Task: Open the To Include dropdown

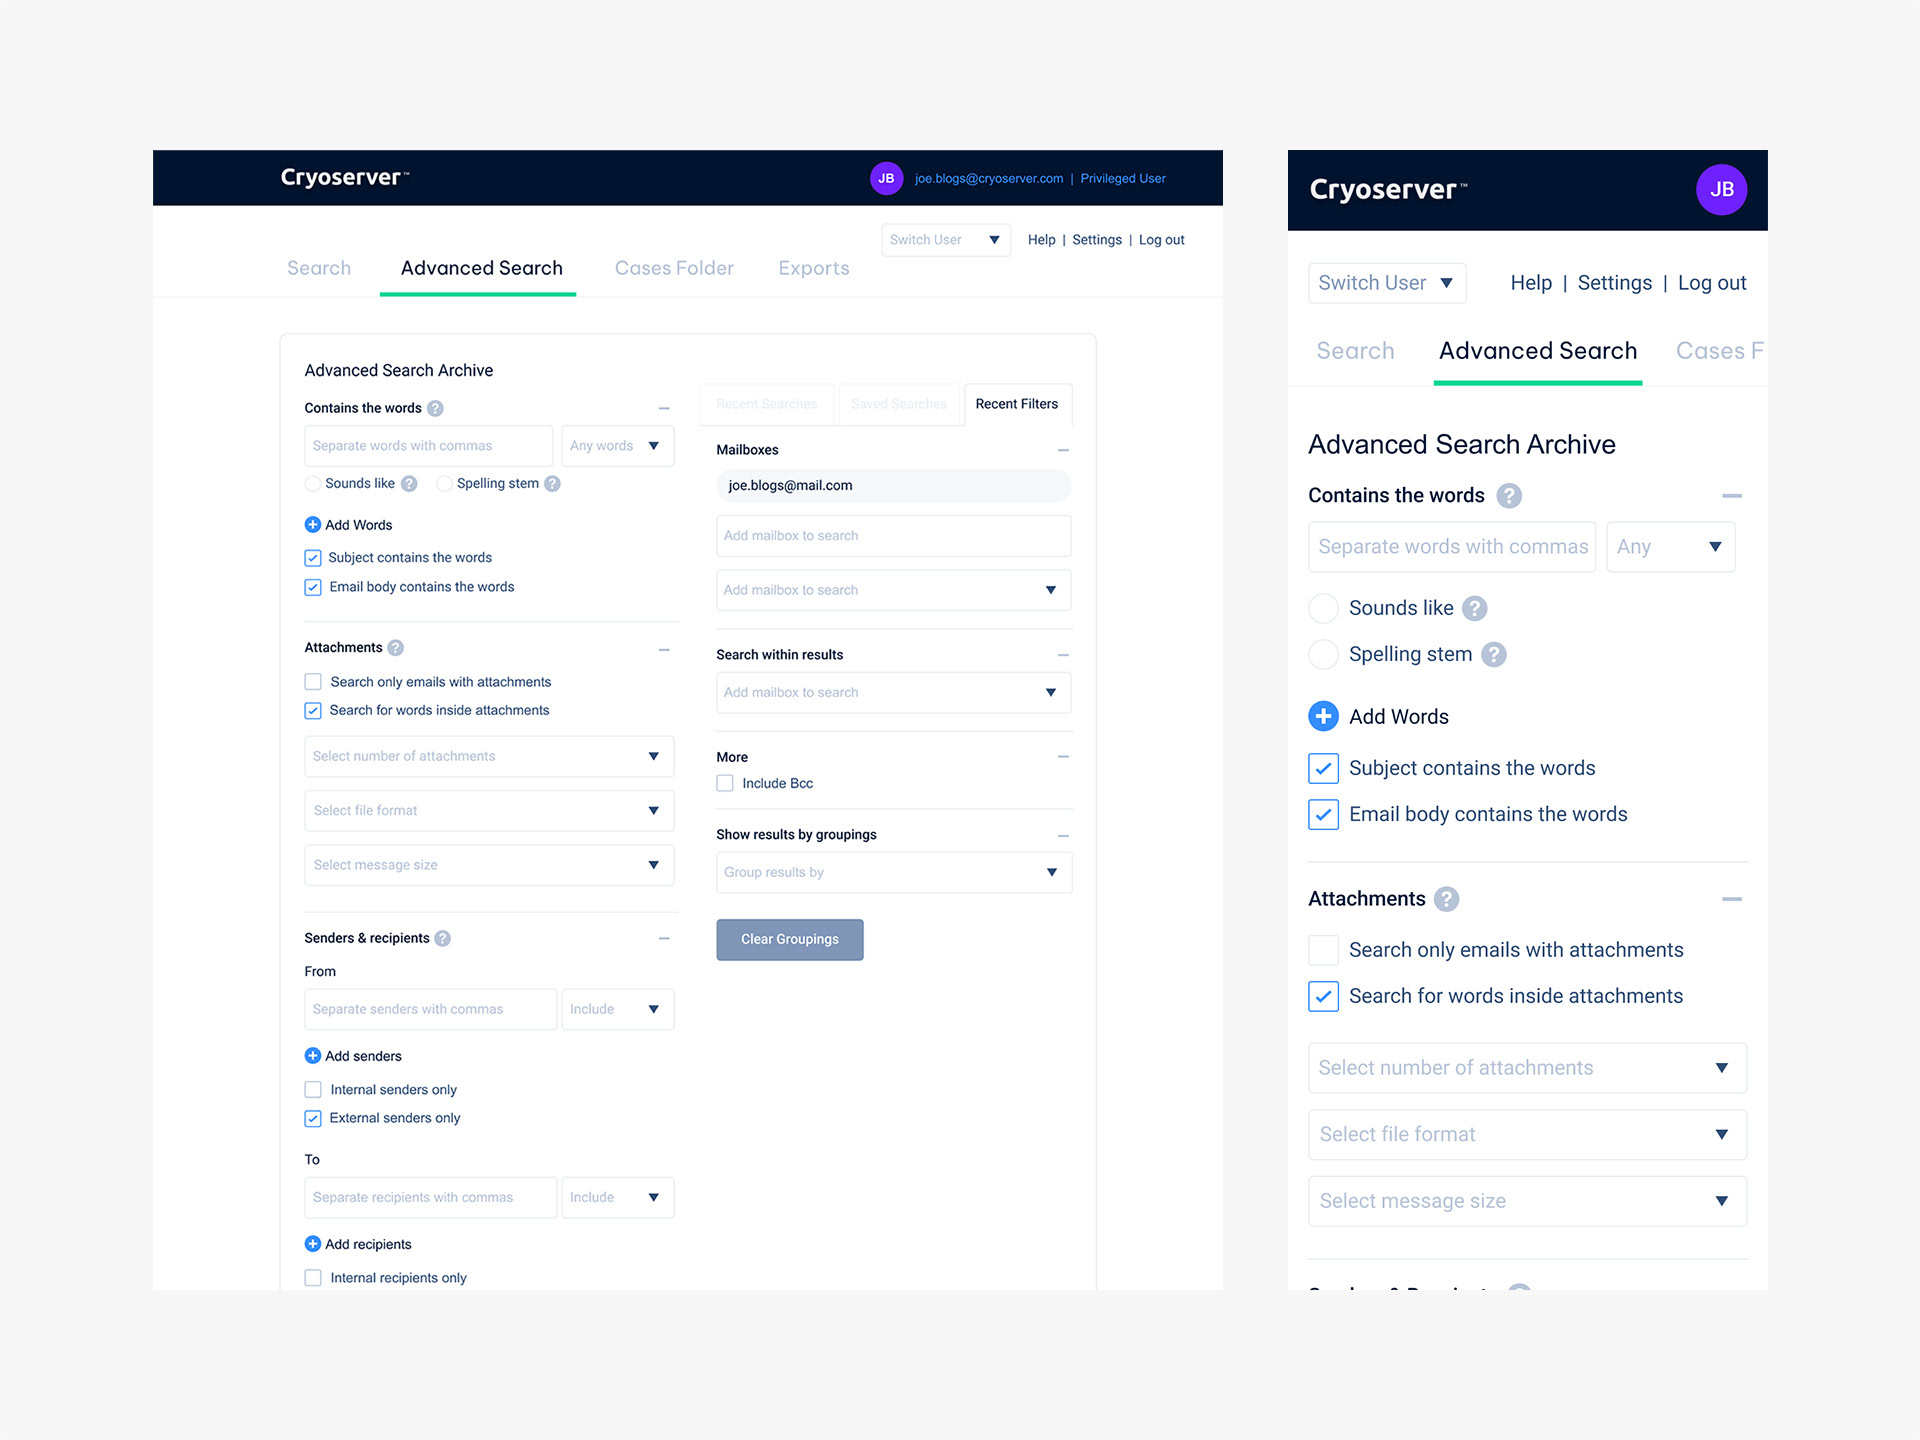Action: point(618,1197)
